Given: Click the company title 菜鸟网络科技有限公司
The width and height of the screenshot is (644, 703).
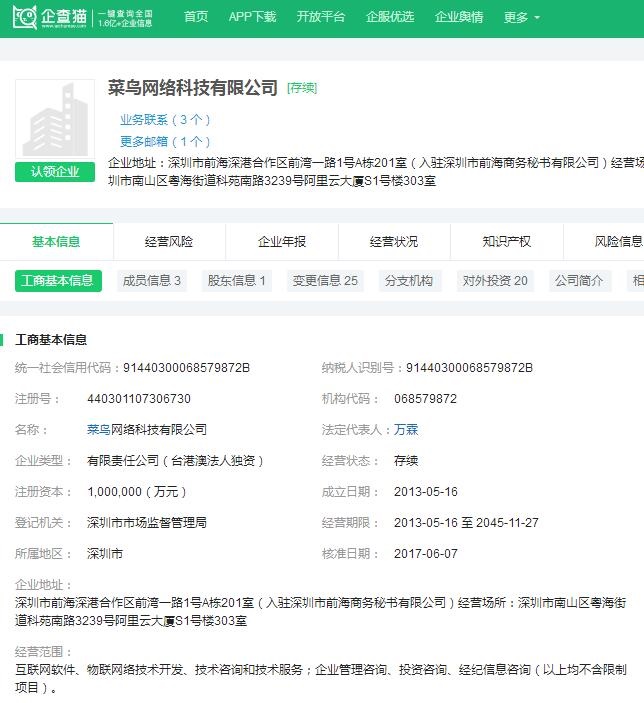Looking at the screenshot, I should click(x=193, y=87).
